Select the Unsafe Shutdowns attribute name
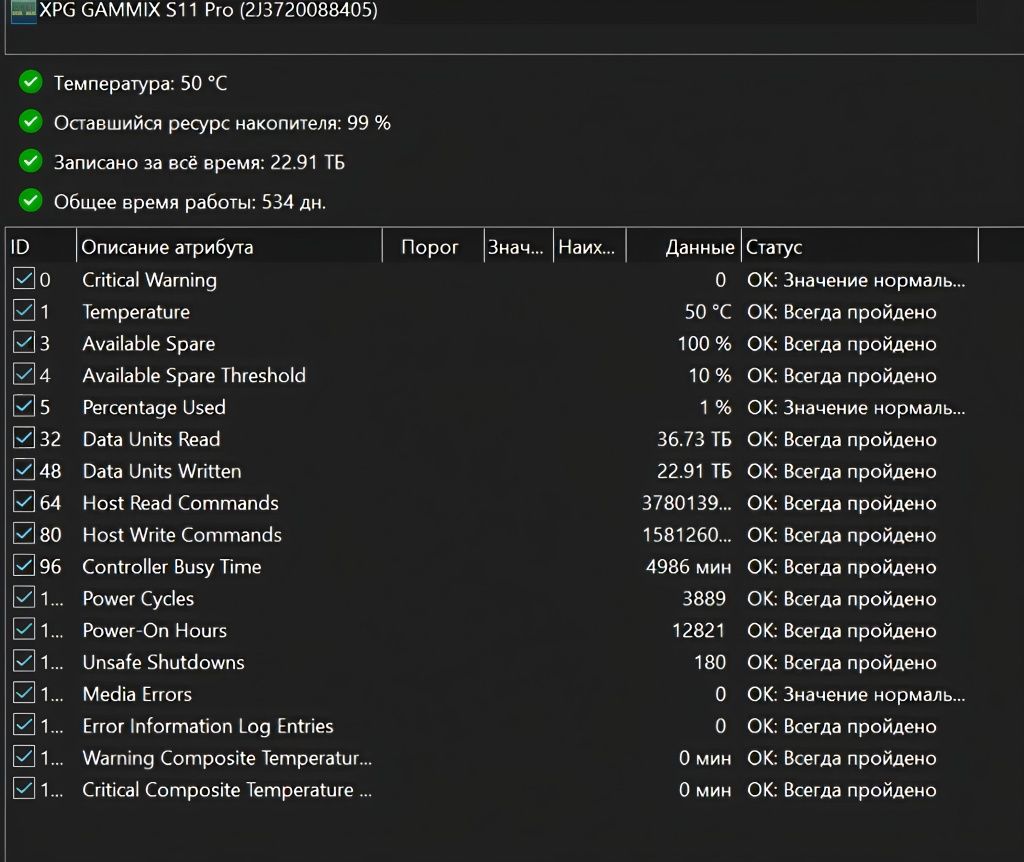The width and height of the screenshot is (1024, 862). 163,662
